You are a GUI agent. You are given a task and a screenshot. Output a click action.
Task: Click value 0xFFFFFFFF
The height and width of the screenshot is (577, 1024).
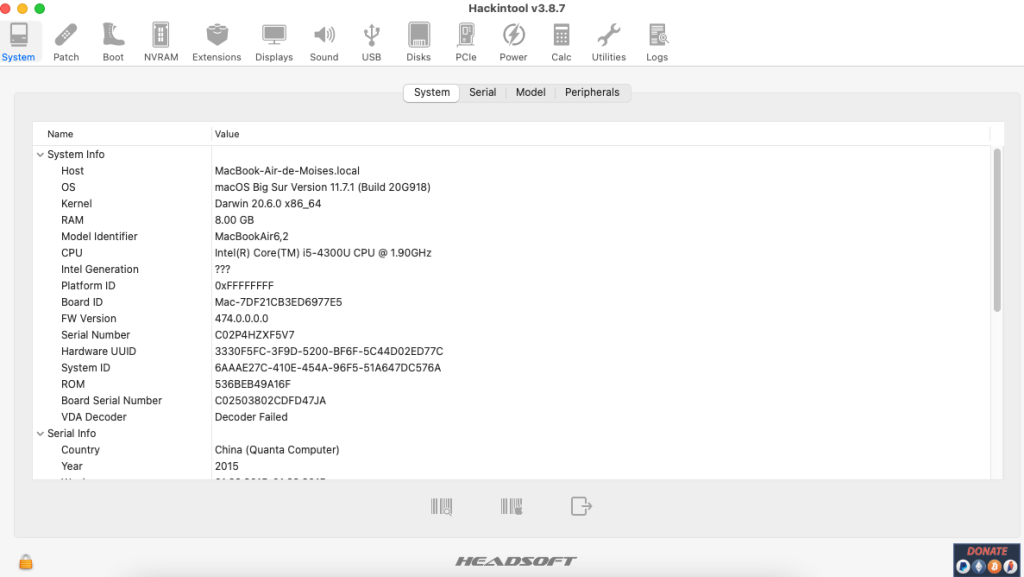244,286
